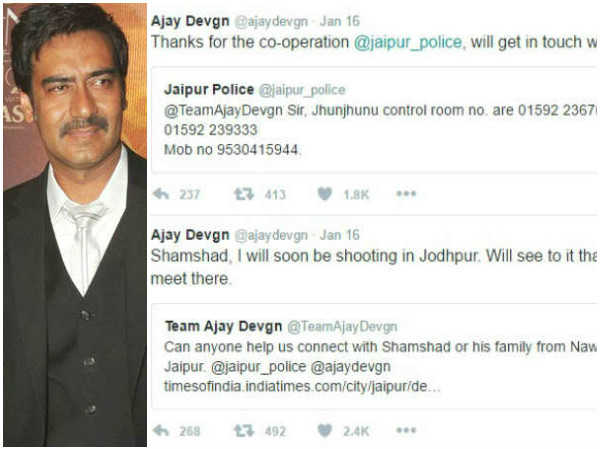Click @ajaydevgn mention in Team Ajay tweet
Image resolution: width=600 pixels, height=450 pixels.
coord(351,367)
